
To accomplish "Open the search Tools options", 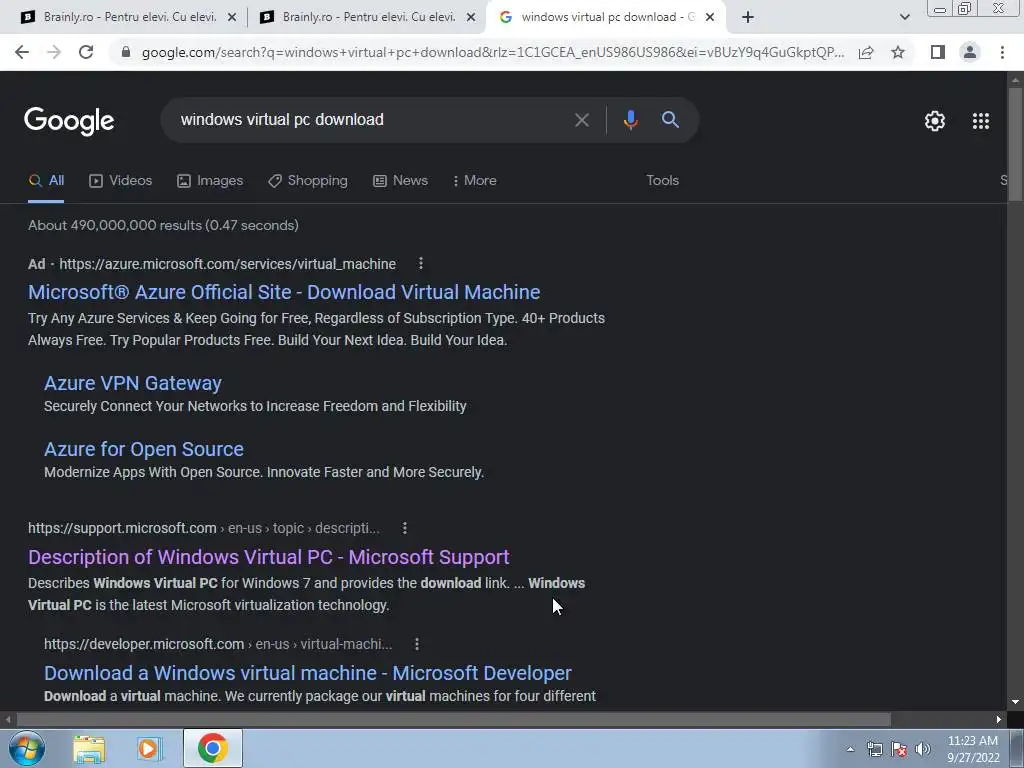I will [662, 181].
